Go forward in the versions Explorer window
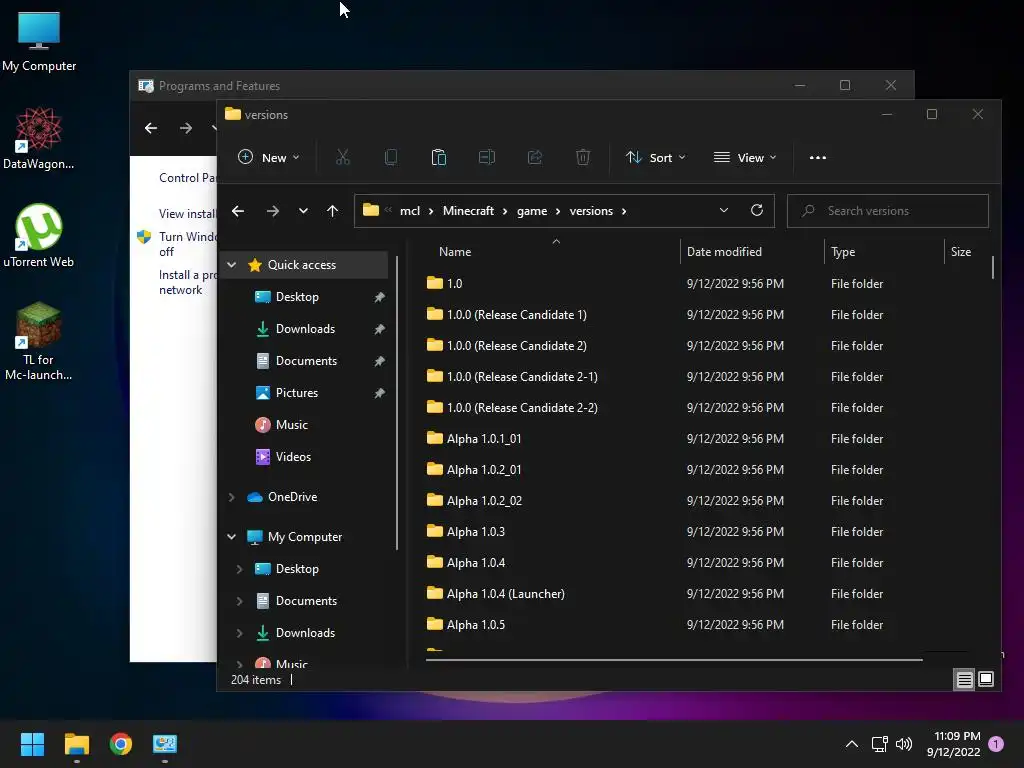 pyautogui.click(x=273, y=211)
